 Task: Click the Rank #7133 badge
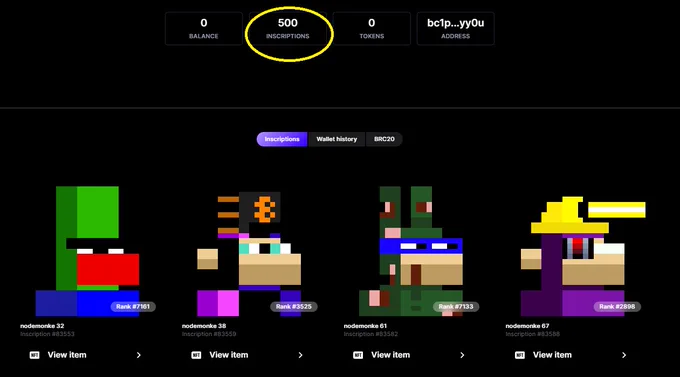pos(456,306)
